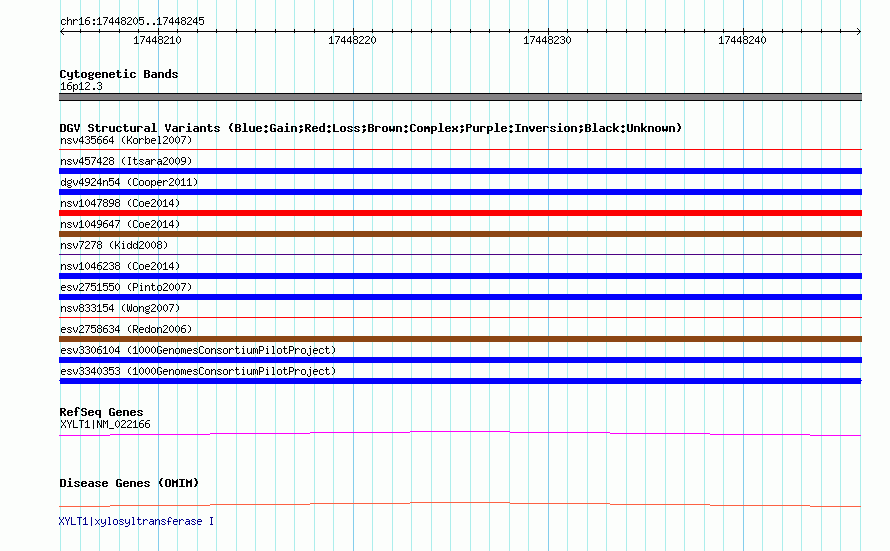
Task: Click the brown bar for esv2758634
Action: pyautogui.click(x=460, y=339)
